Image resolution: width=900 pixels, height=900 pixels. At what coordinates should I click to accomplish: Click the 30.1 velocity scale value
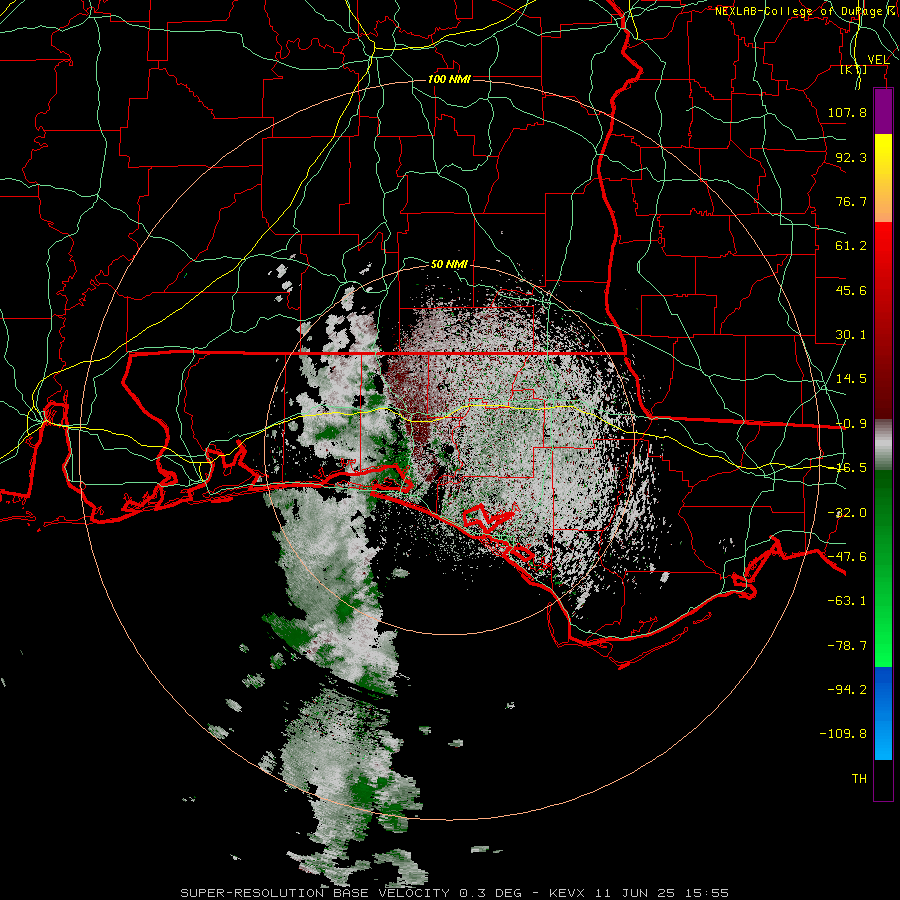[851, 335]
